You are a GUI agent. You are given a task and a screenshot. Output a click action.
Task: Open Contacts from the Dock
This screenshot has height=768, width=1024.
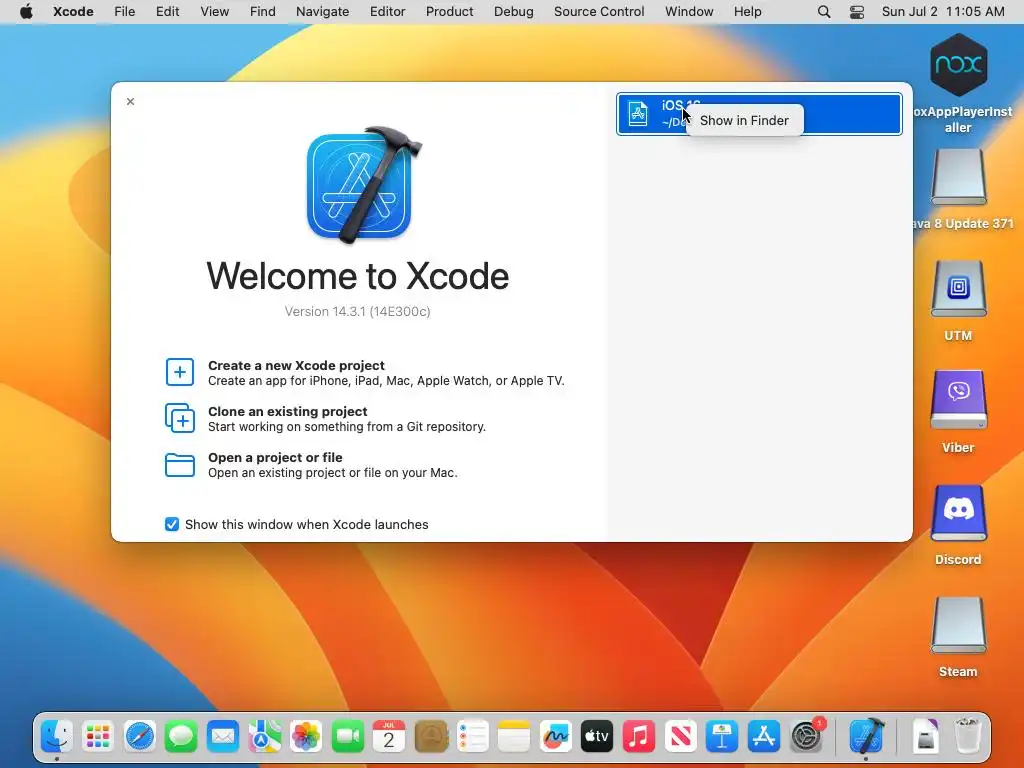431,737
